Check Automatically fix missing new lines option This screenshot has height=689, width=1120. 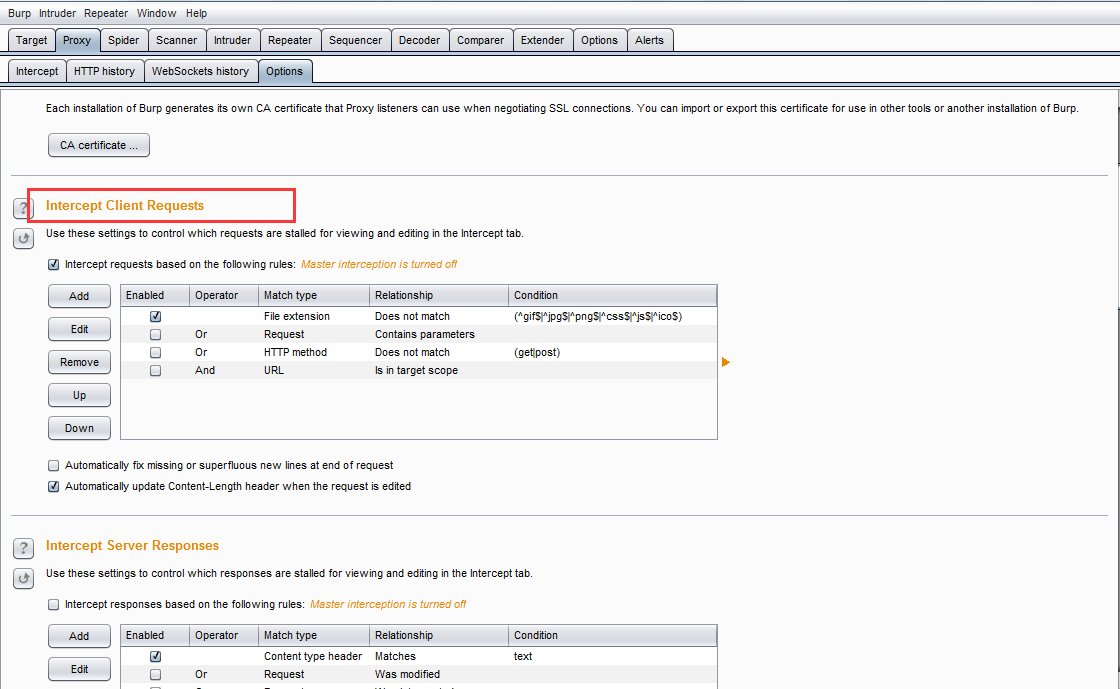(x=54, y=466)
